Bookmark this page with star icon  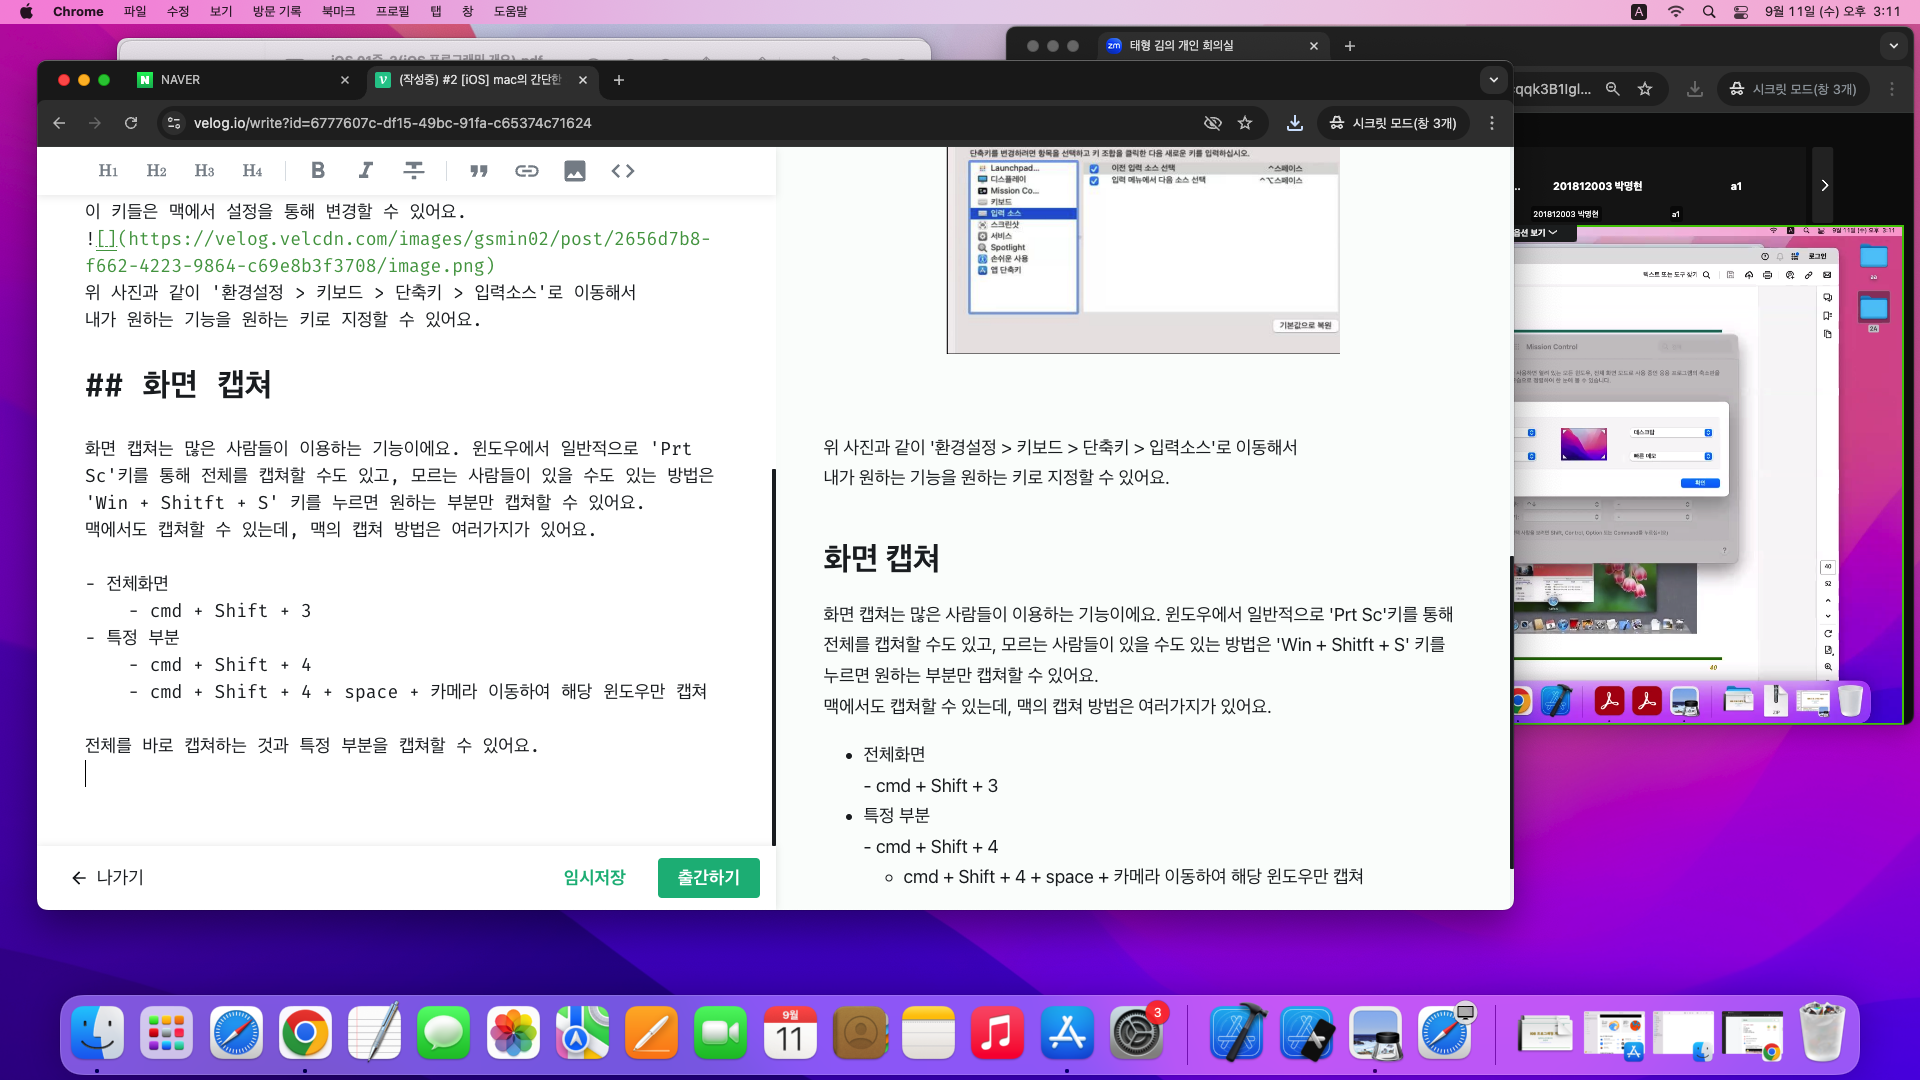(x=1245, y=123)
